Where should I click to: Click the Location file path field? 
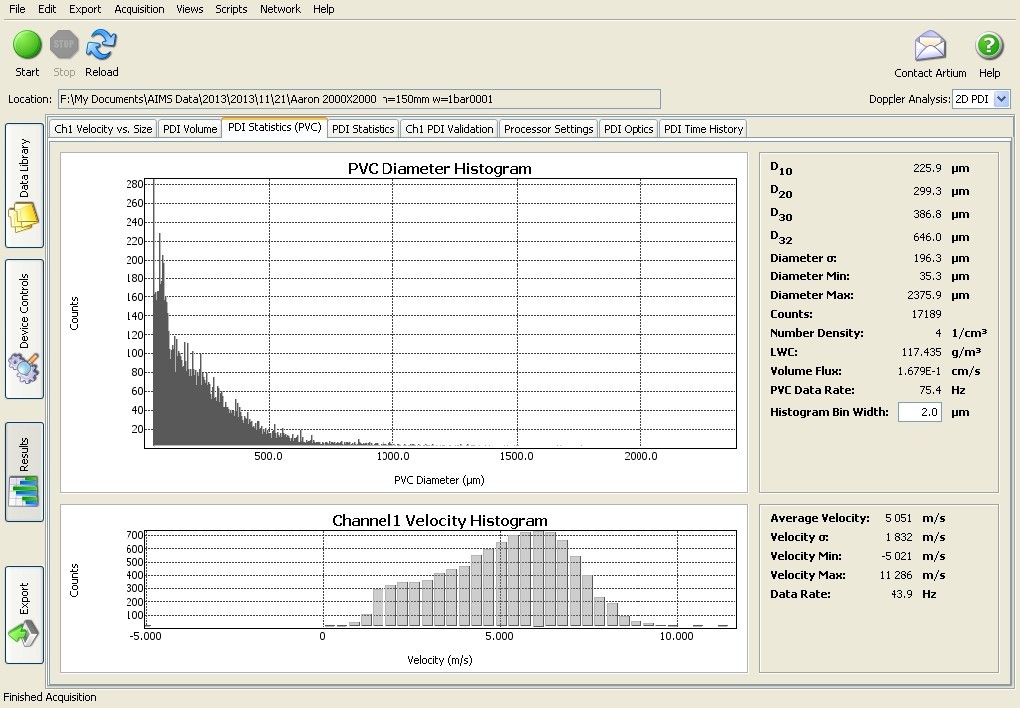pos(358,99)
